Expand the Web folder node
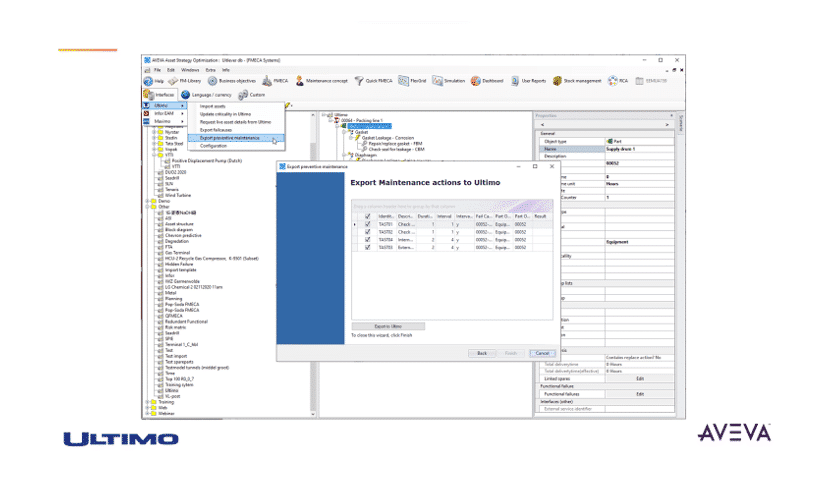 [x=148, y=408]
